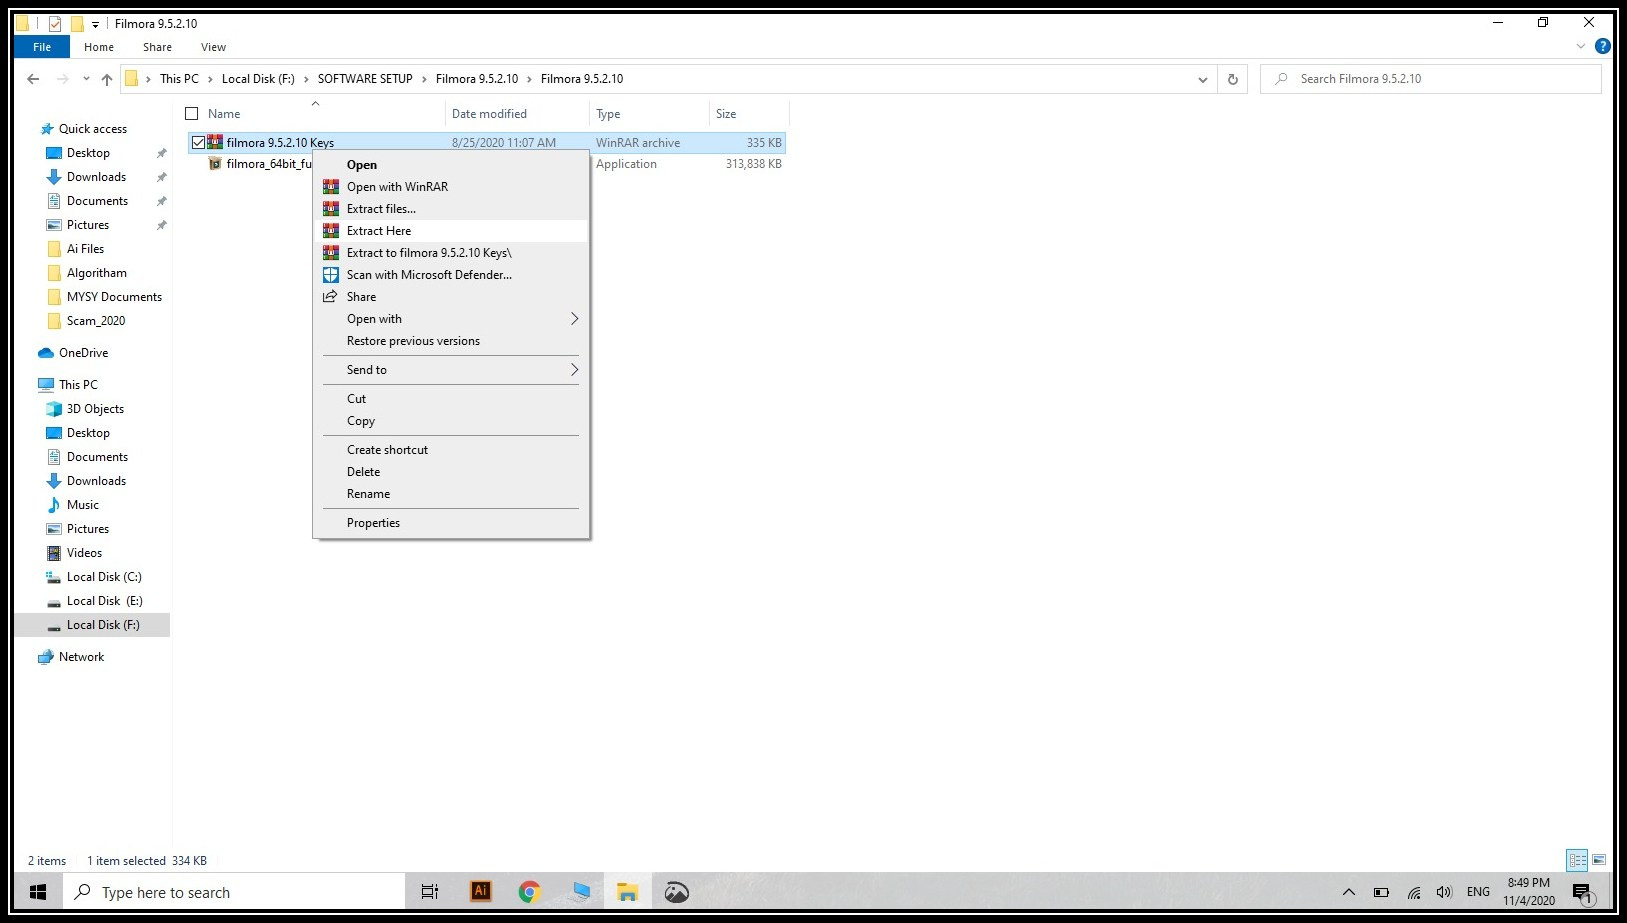Switch to the View ribbon tab
Viewport: 1627px width, 923px height.
click(213, 47)
